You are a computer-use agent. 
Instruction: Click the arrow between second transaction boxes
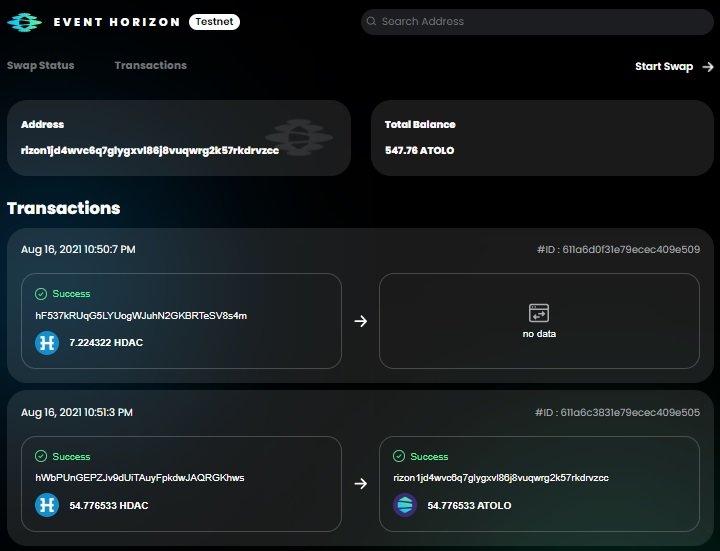360,484
